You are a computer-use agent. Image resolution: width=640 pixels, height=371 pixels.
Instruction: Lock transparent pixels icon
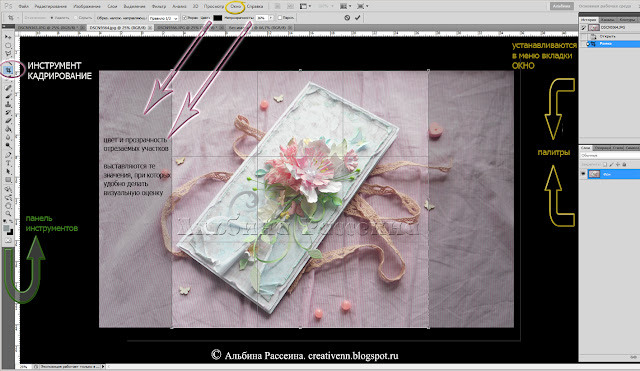tap(605, 164)
